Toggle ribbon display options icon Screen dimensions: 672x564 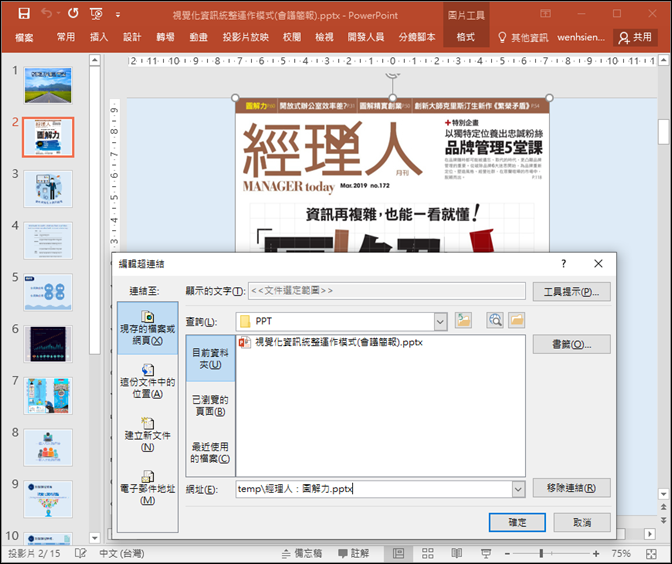(545, 14)
